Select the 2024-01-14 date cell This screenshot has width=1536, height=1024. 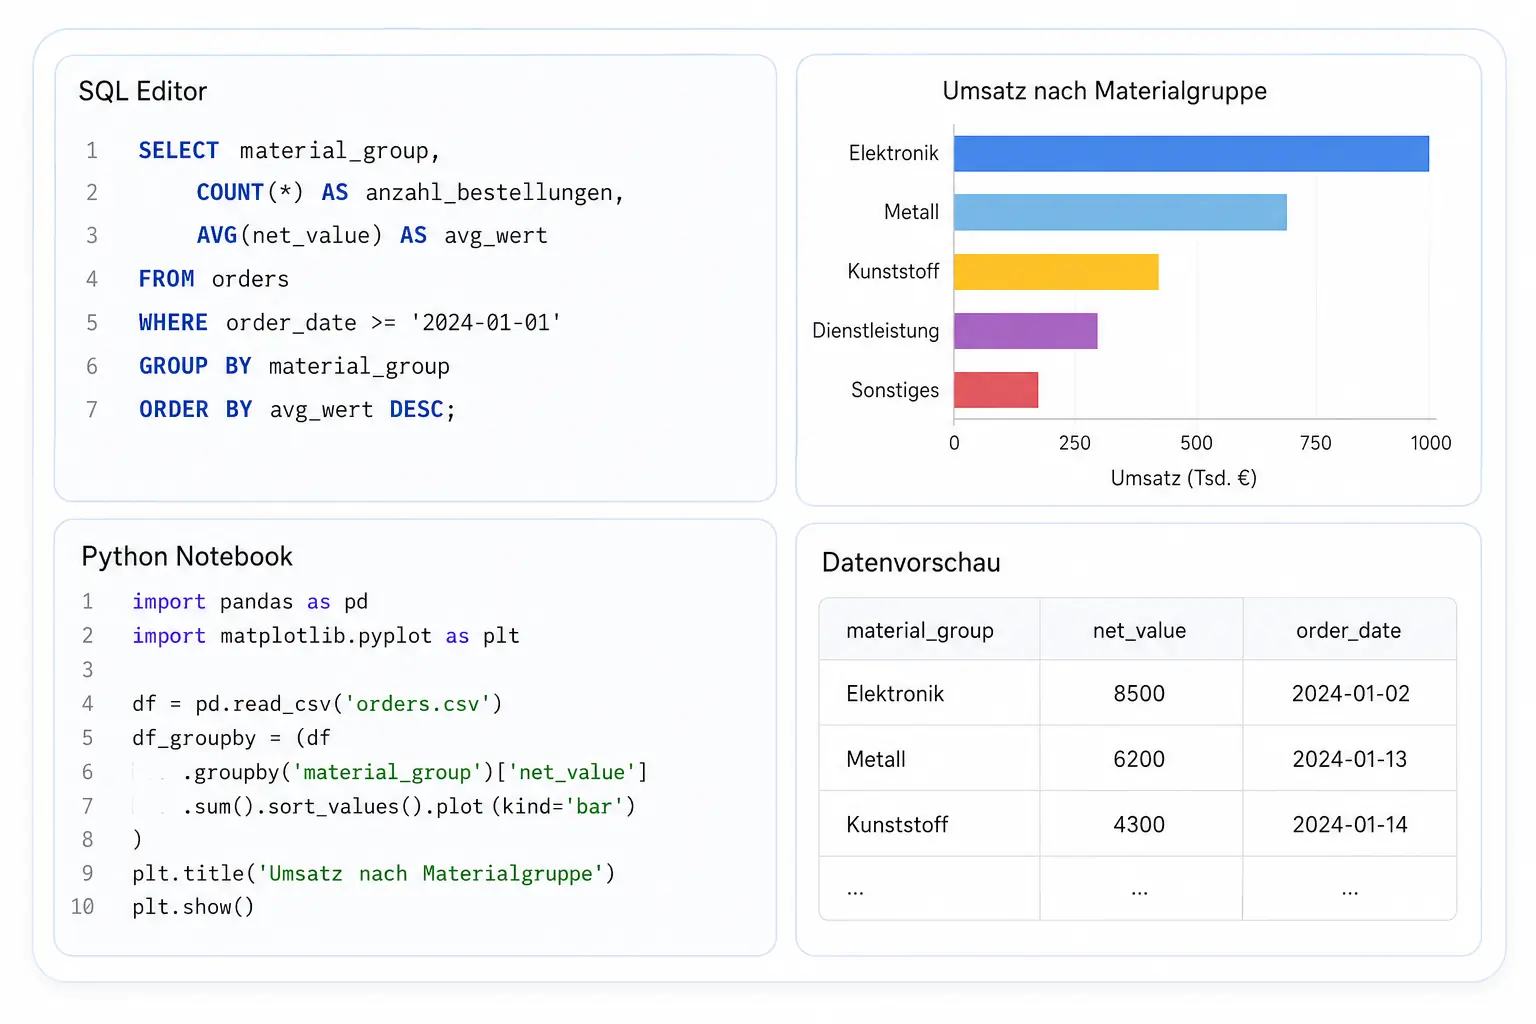(1349, 824)
